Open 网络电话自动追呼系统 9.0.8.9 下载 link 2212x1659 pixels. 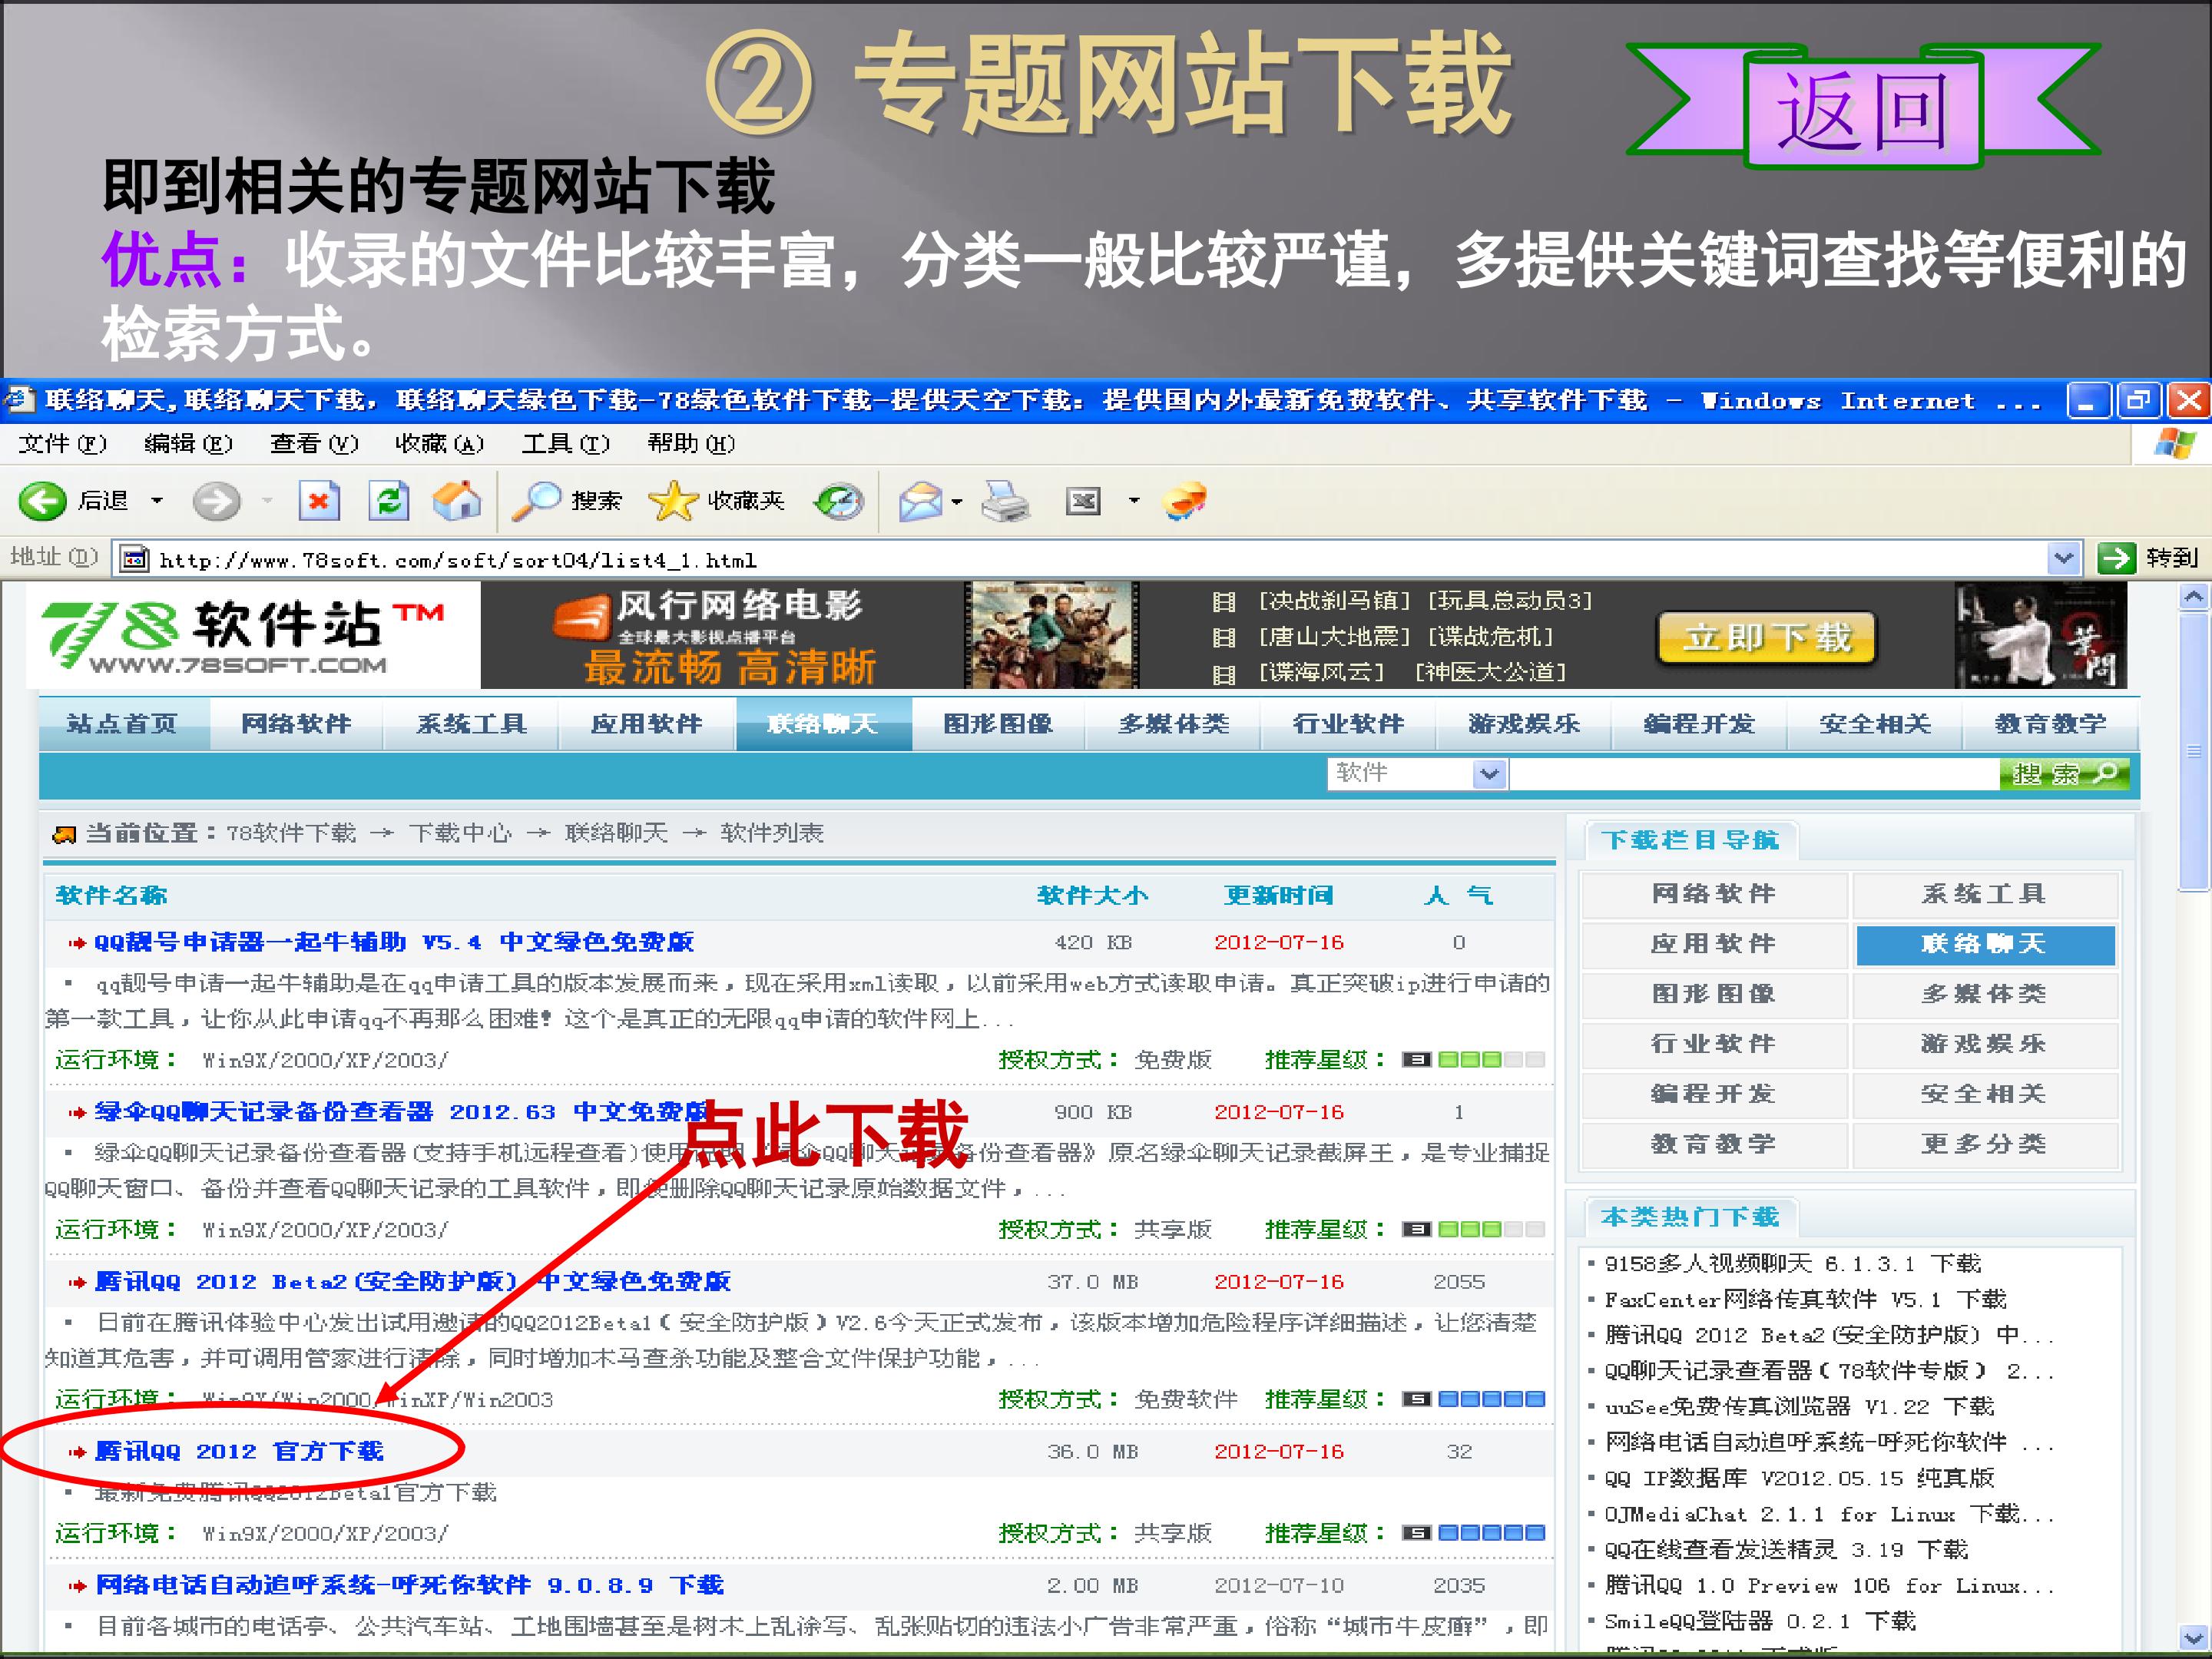(409, 1585)
